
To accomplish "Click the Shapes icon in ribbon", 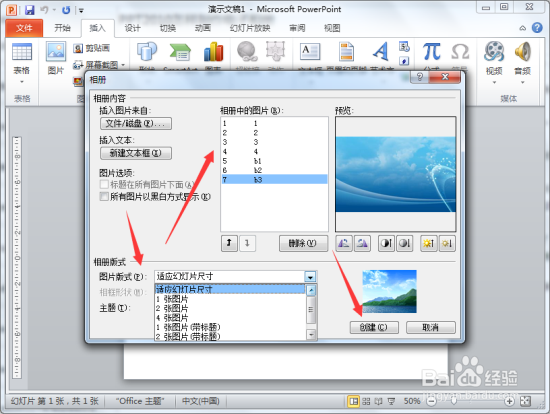I will click(x=147, y=52).
